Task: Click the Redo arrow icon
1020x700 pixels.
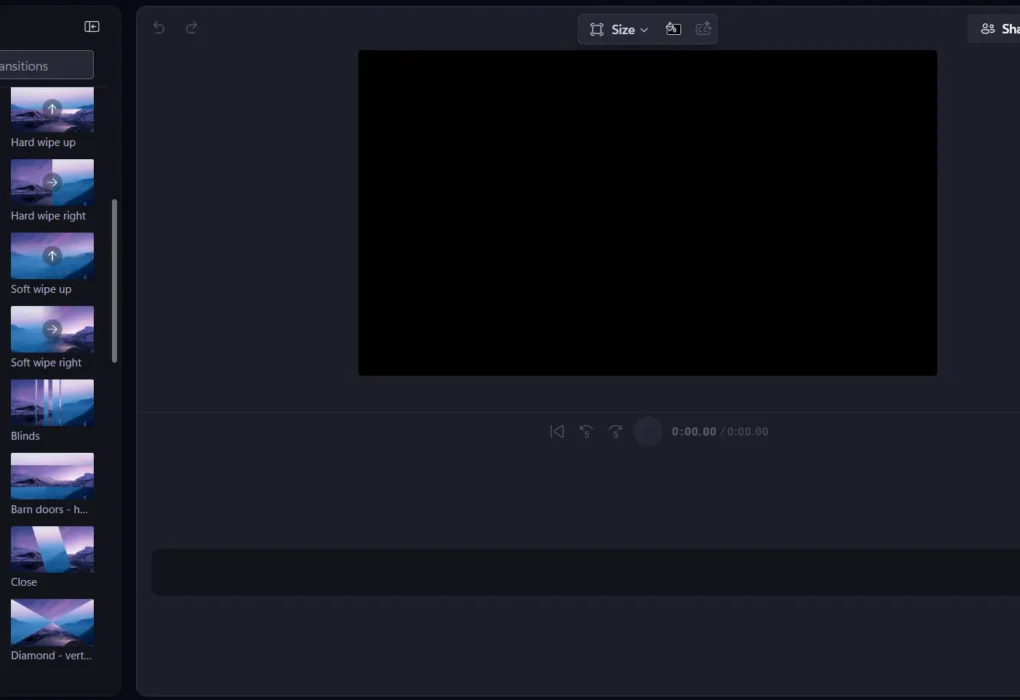Action: [191, 28]
